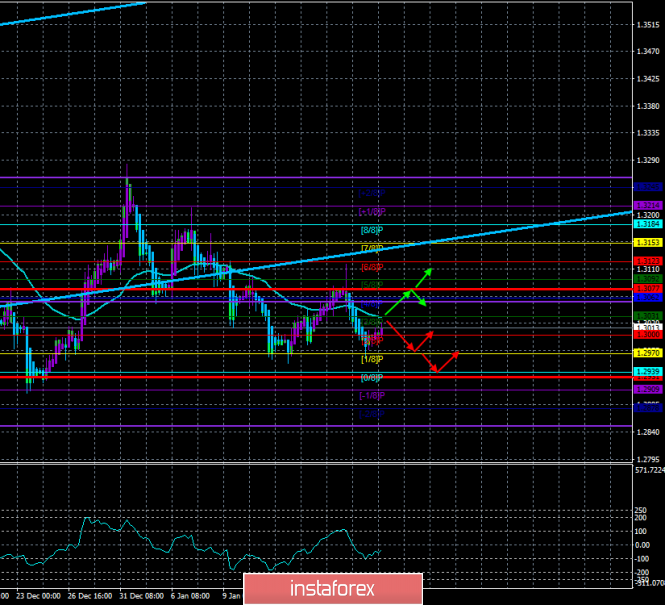This screenshot has height=605, width=665.
Task: Click the 1.3184 cyan price label
Action: click(x=648, y=224)
